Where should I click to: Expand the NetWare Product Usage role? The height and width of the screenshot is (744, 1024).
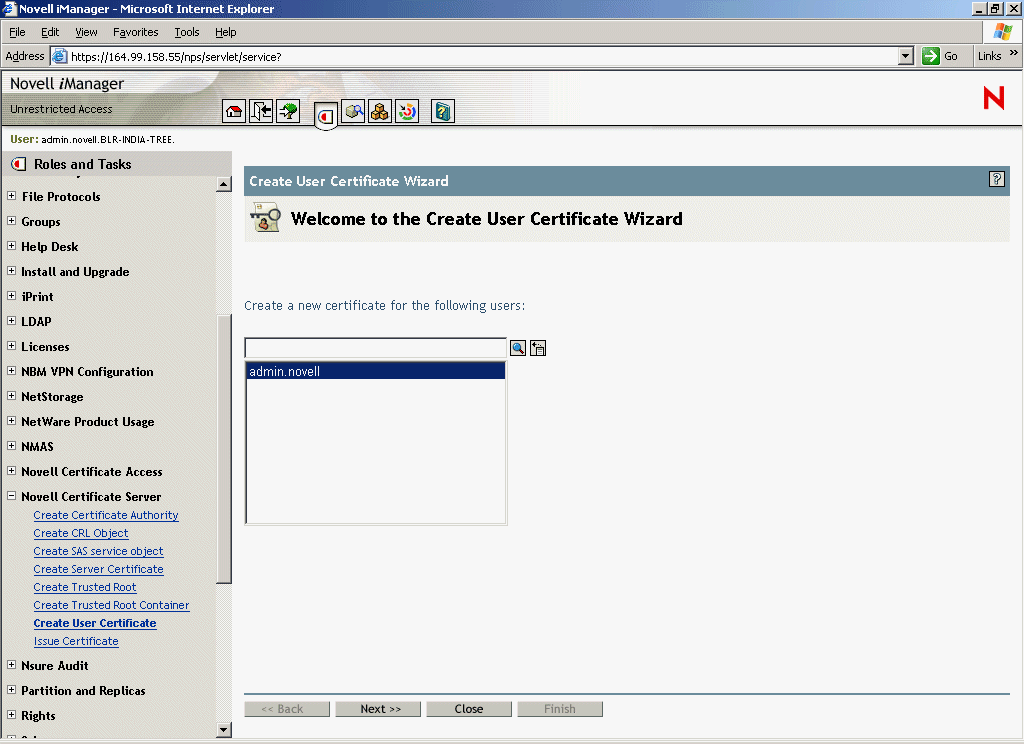[x=11, y=421]
